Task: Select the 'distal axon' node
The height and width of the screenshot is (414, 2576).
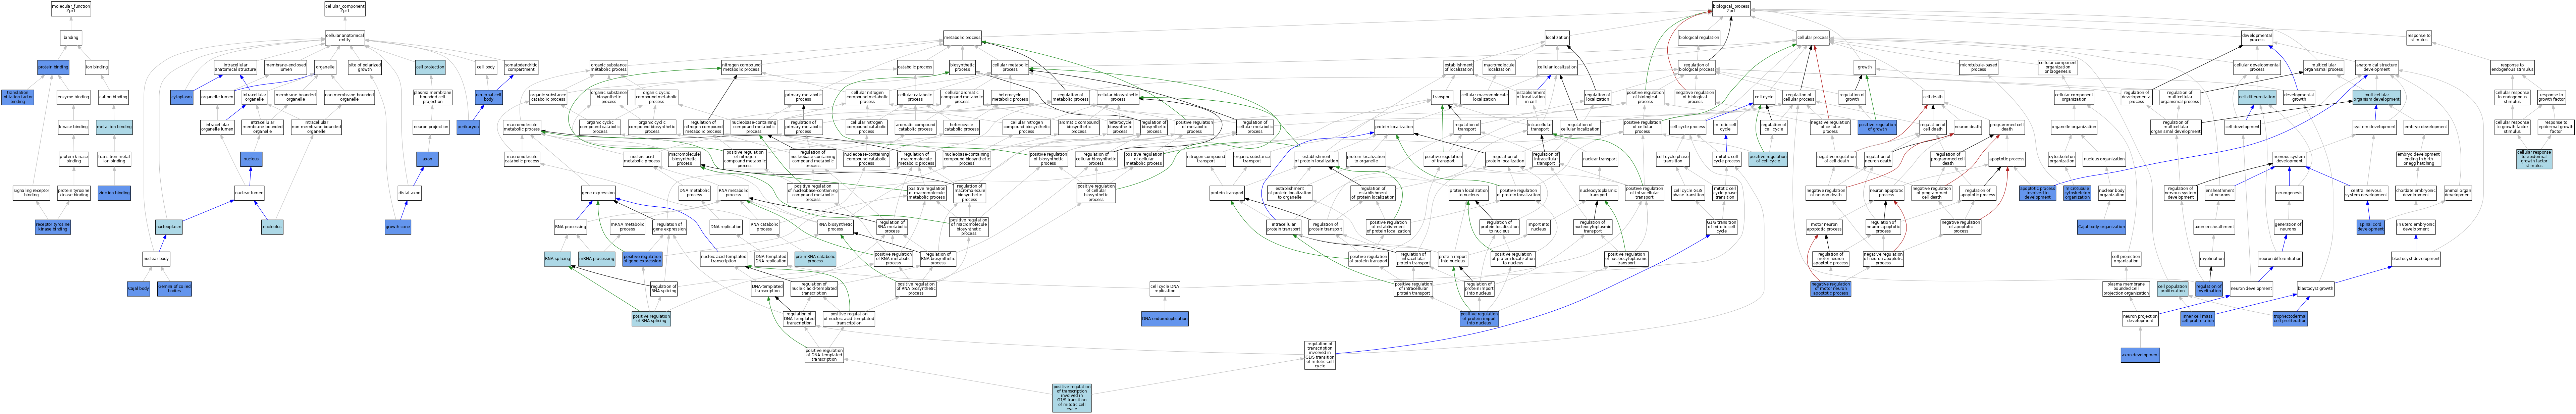Action: pos(409,193)
